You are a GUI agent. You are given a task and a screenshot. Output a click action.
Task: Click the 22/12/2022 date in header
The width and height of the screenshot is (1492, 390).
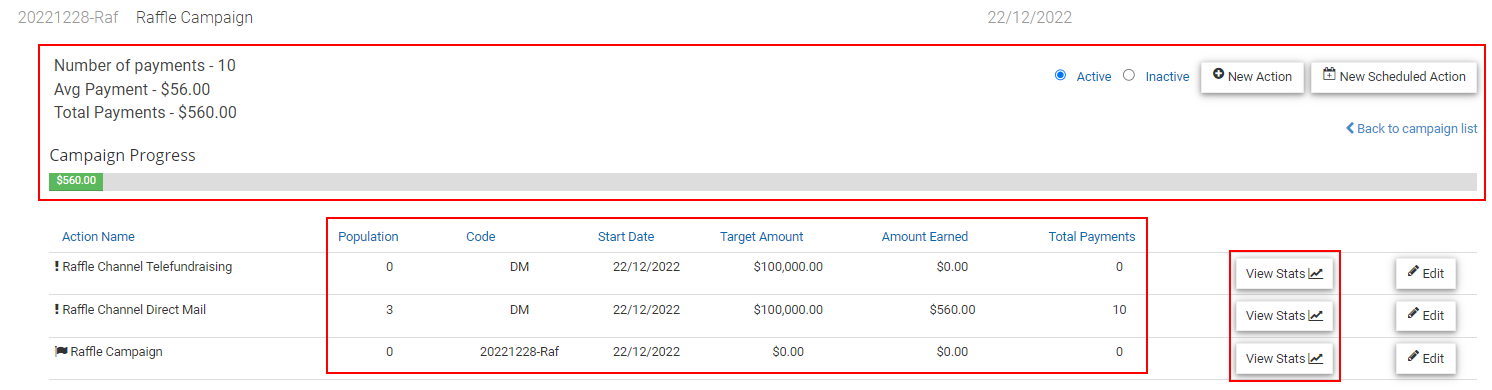[x=1030, y=18]
